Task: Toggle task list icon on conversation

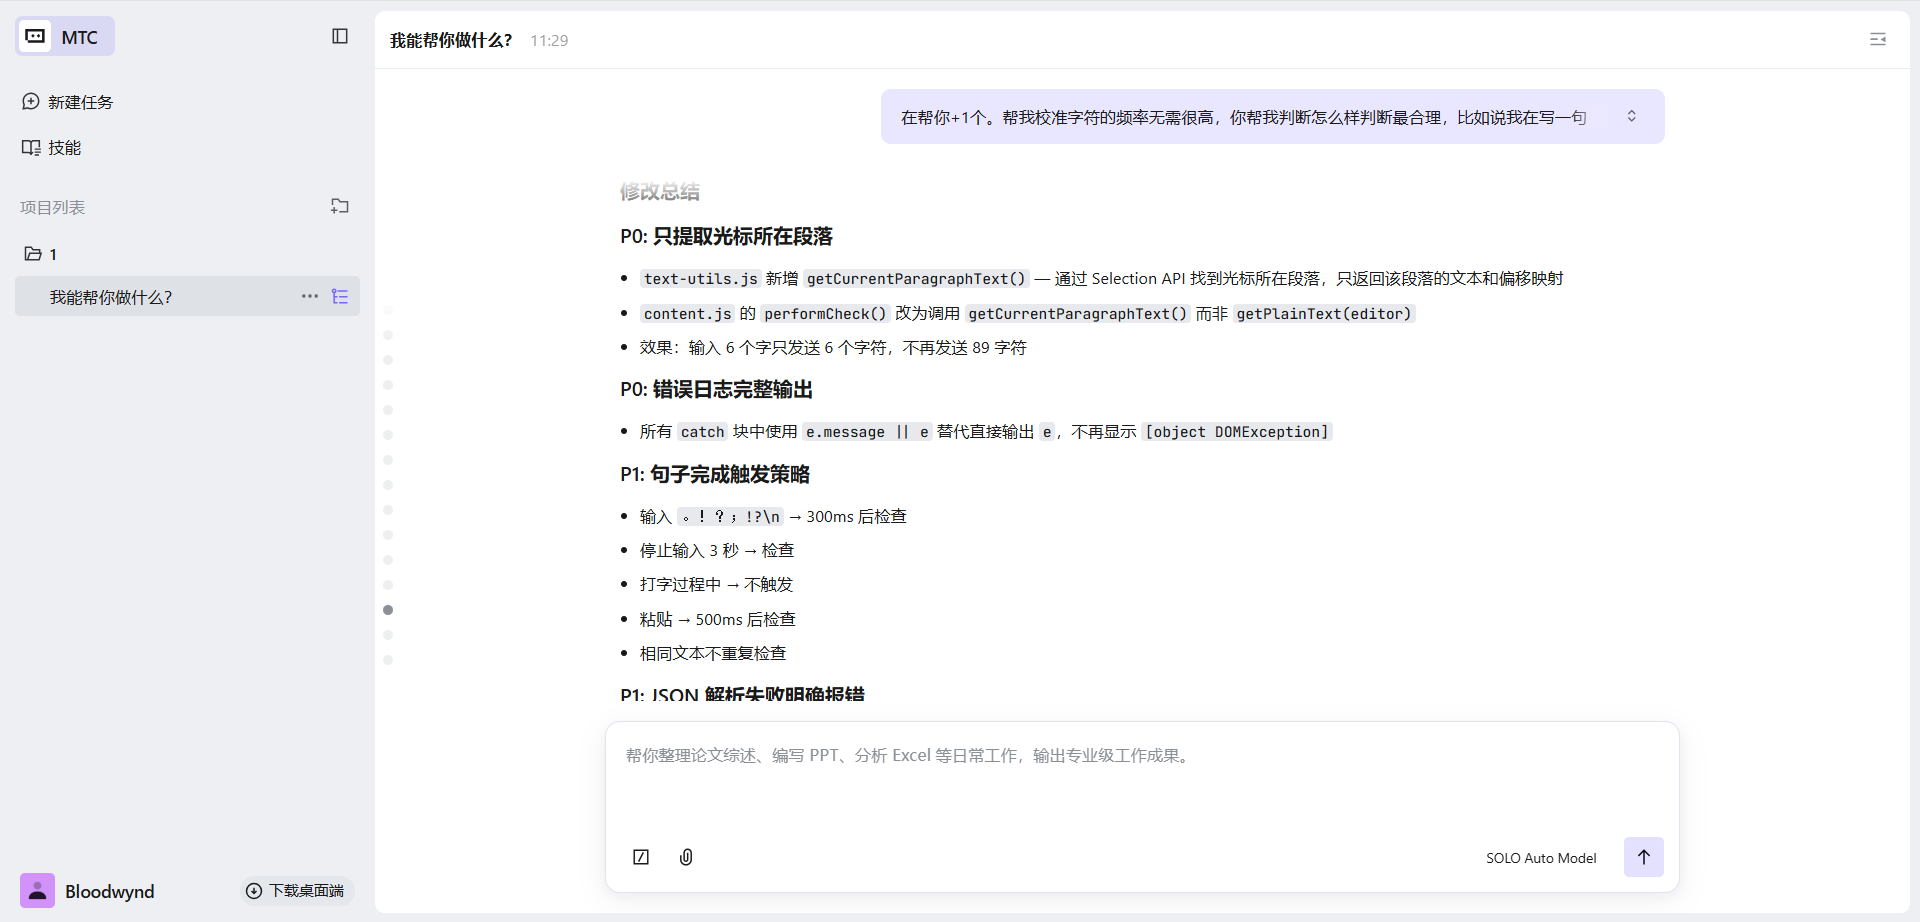Action: (340, 297)
